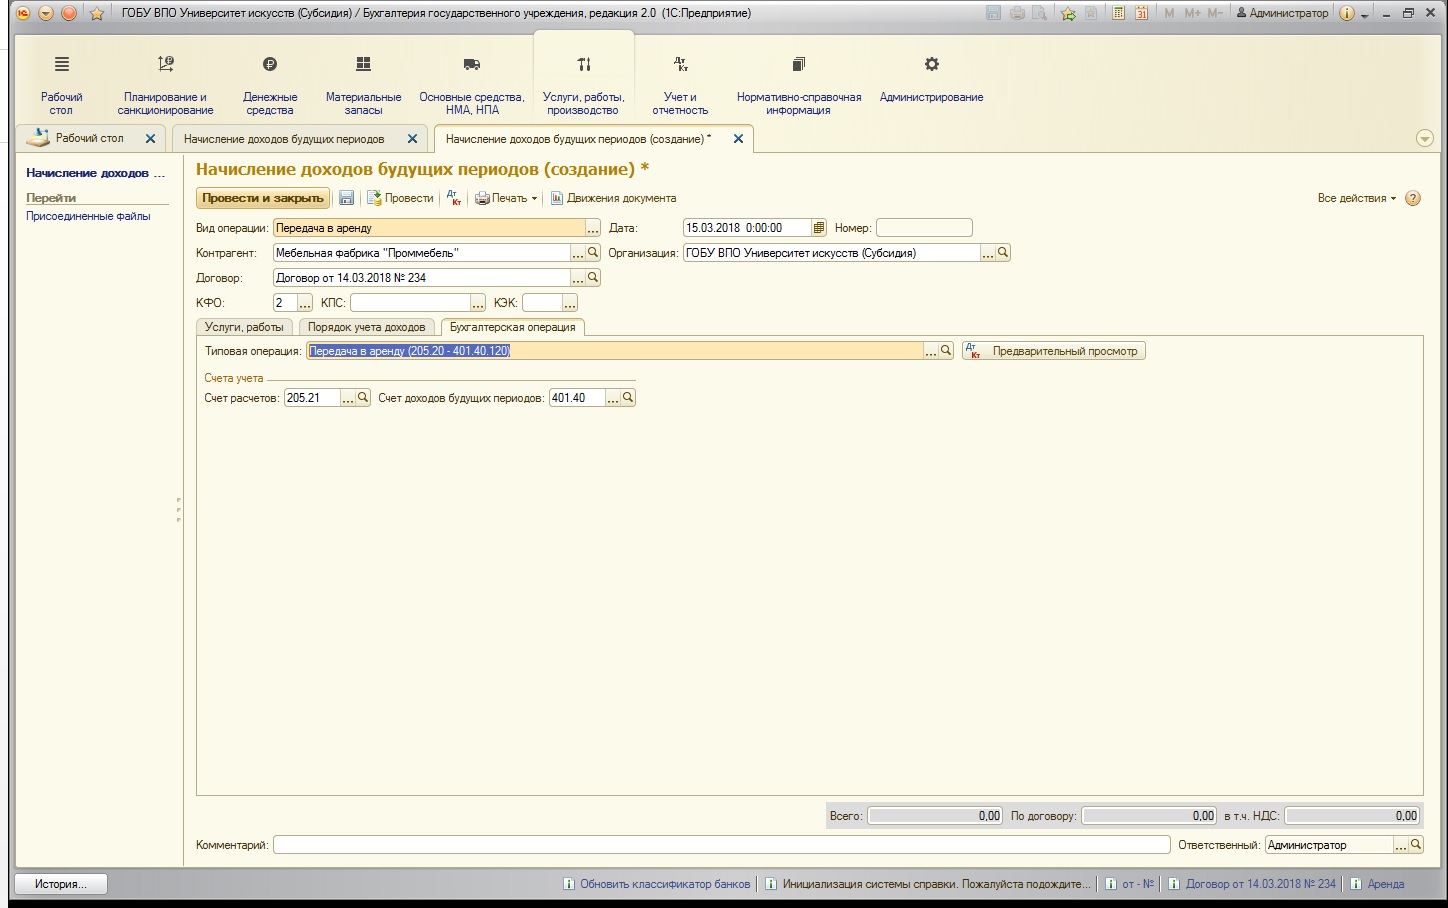Switch to the Порядок учета доходов tab
Screen dimensions: 1448x908
click(x=367, y=327)
